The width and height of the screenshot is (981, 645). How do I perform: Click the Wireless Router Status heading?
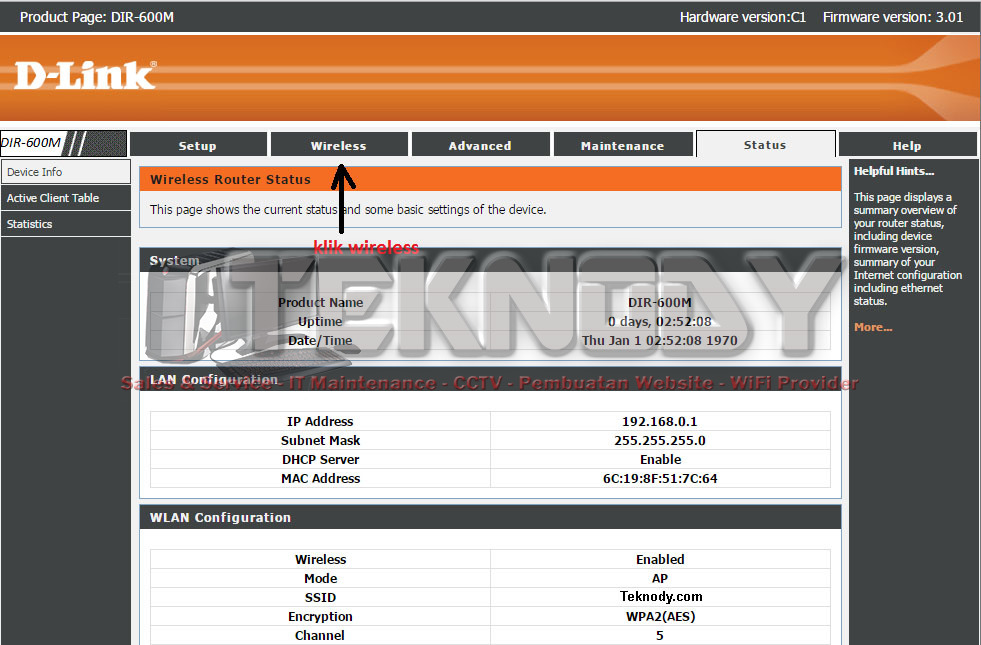(230, 180)
